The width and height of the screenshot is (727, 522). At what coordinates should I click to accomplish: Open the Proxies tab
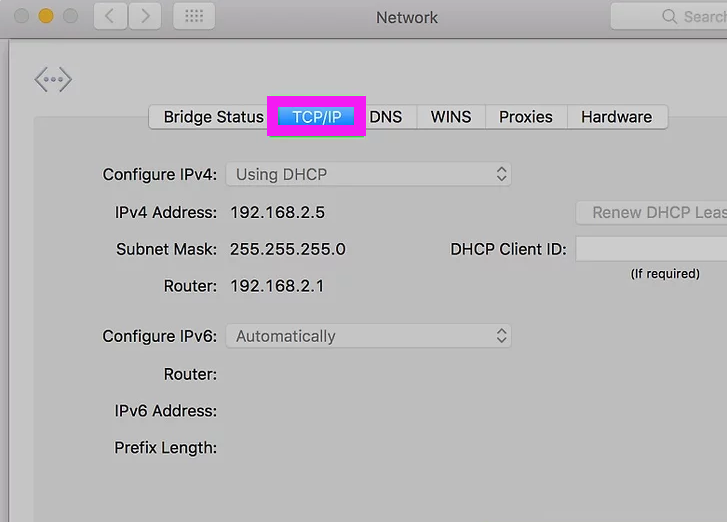pyautogui.click(x=526, y=117)
